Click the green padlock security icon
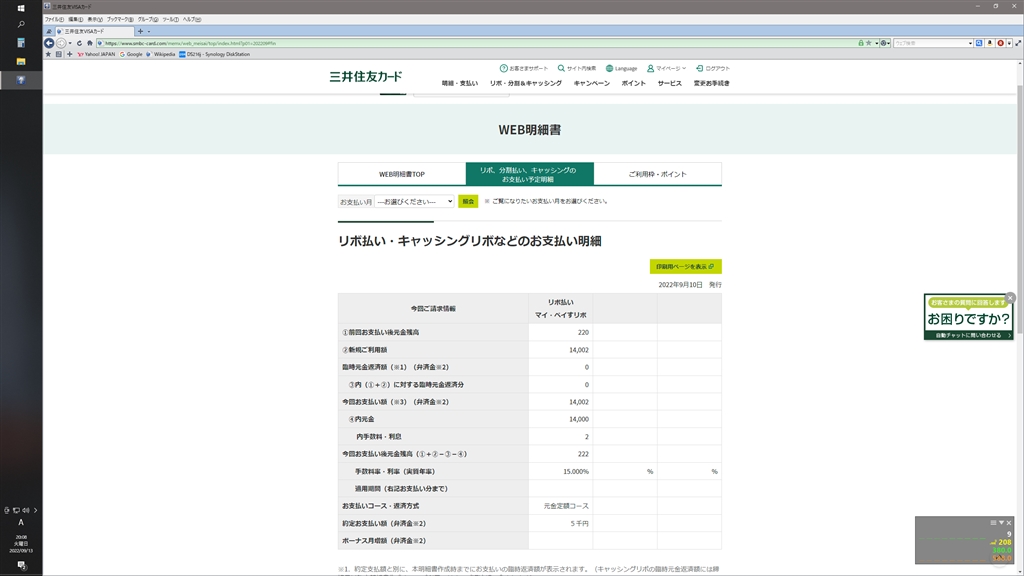The width and height of the screenshot is (1024, 576). tap(861, 43)
